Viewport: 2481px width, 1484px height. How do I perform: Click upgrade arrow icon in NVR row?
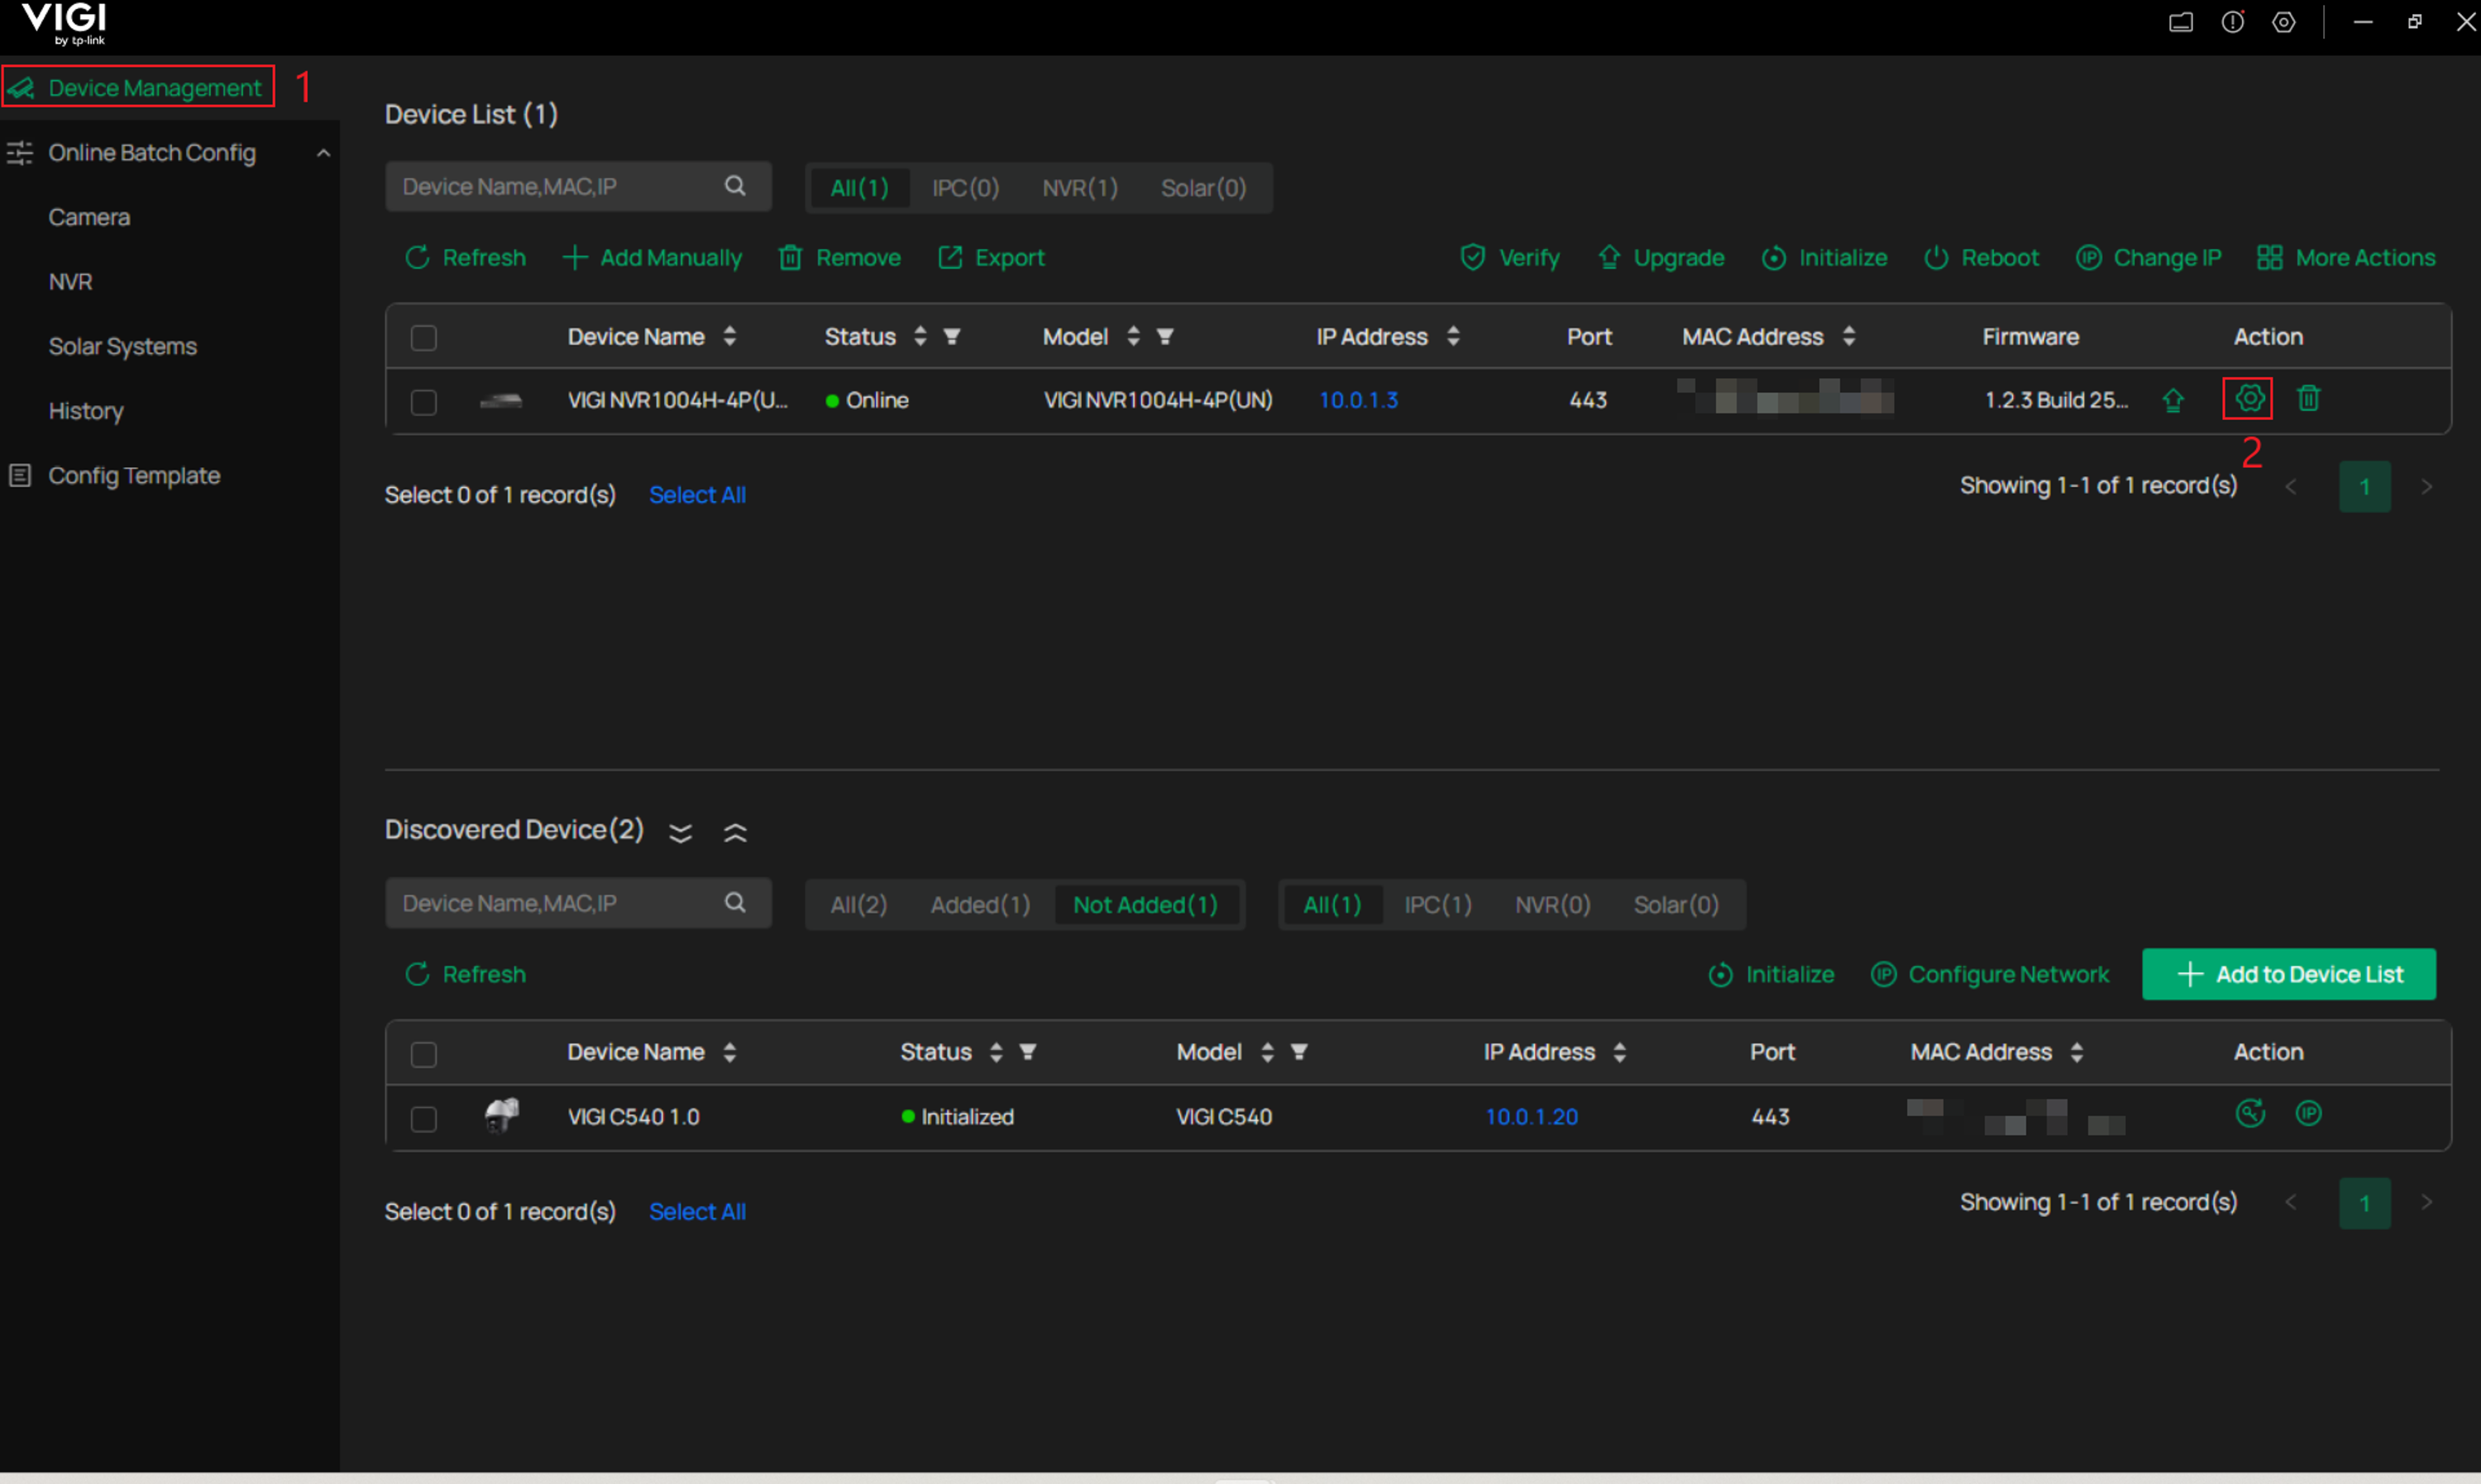click(2173, 400)
